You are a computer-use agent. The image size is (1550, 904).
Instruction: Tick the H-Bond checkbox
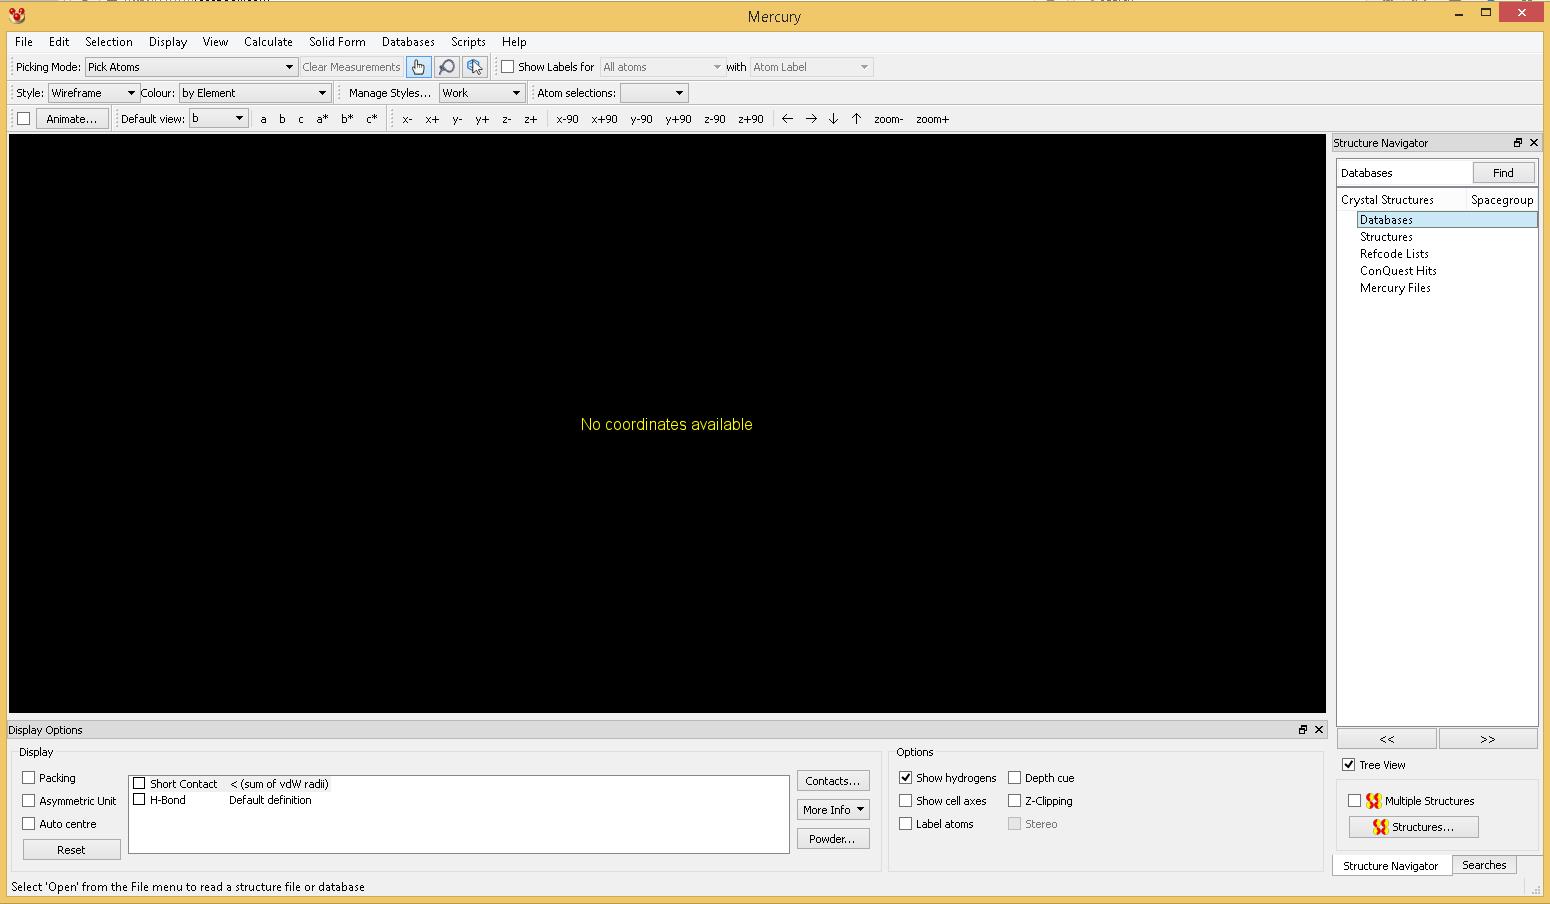139,800
